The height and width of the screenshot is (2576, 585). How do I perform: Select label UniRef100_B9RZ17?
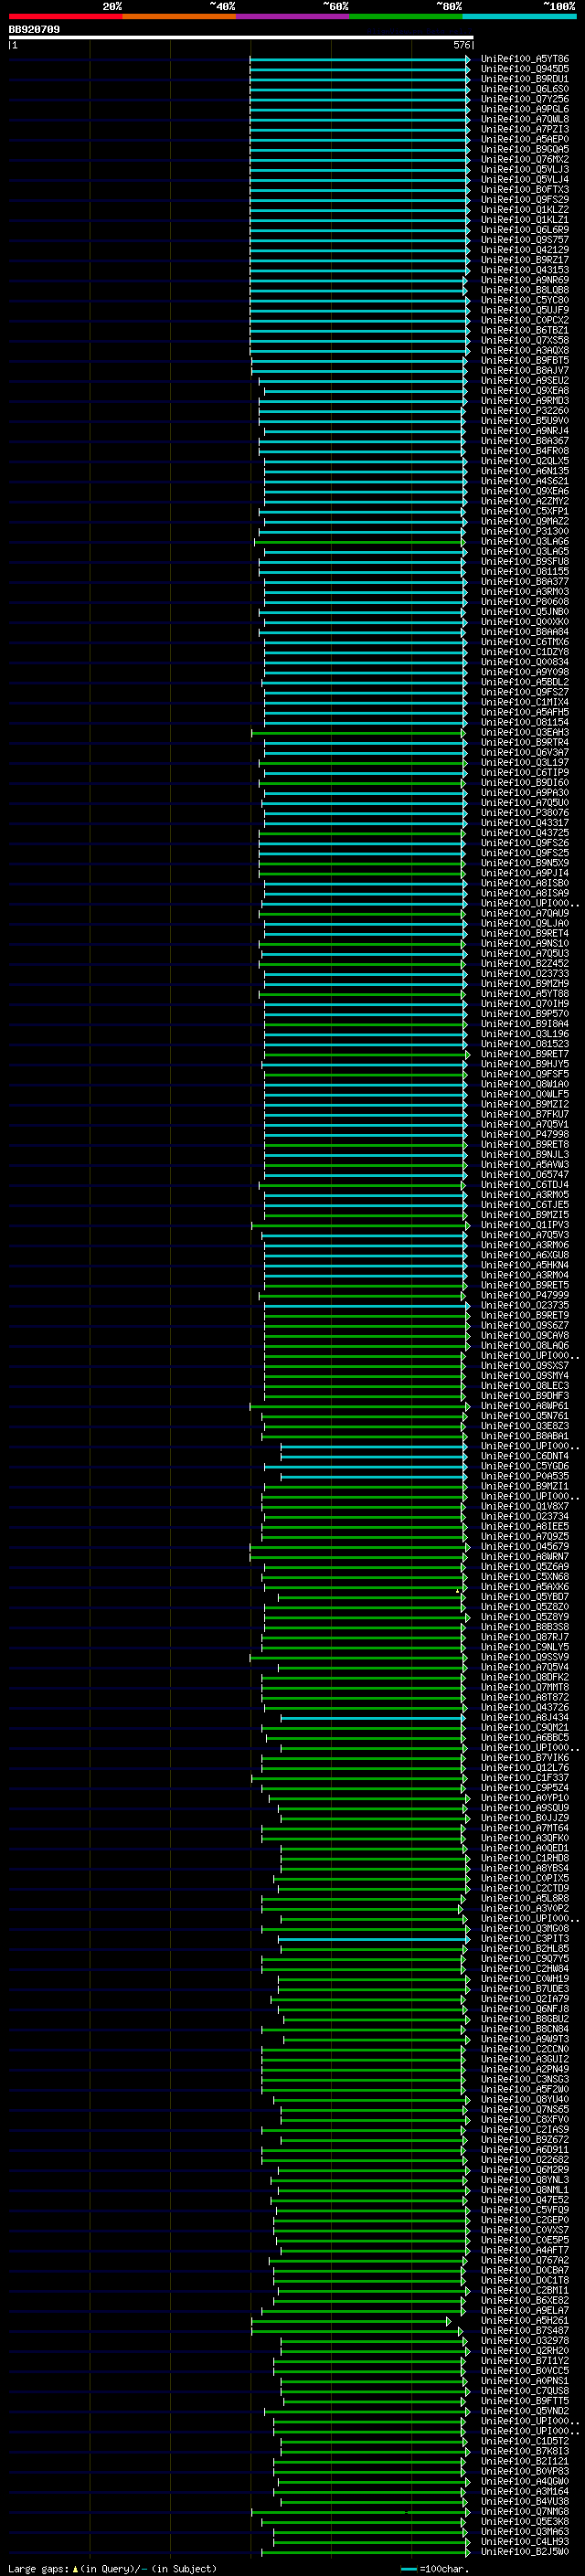click(x=524, y=260)
